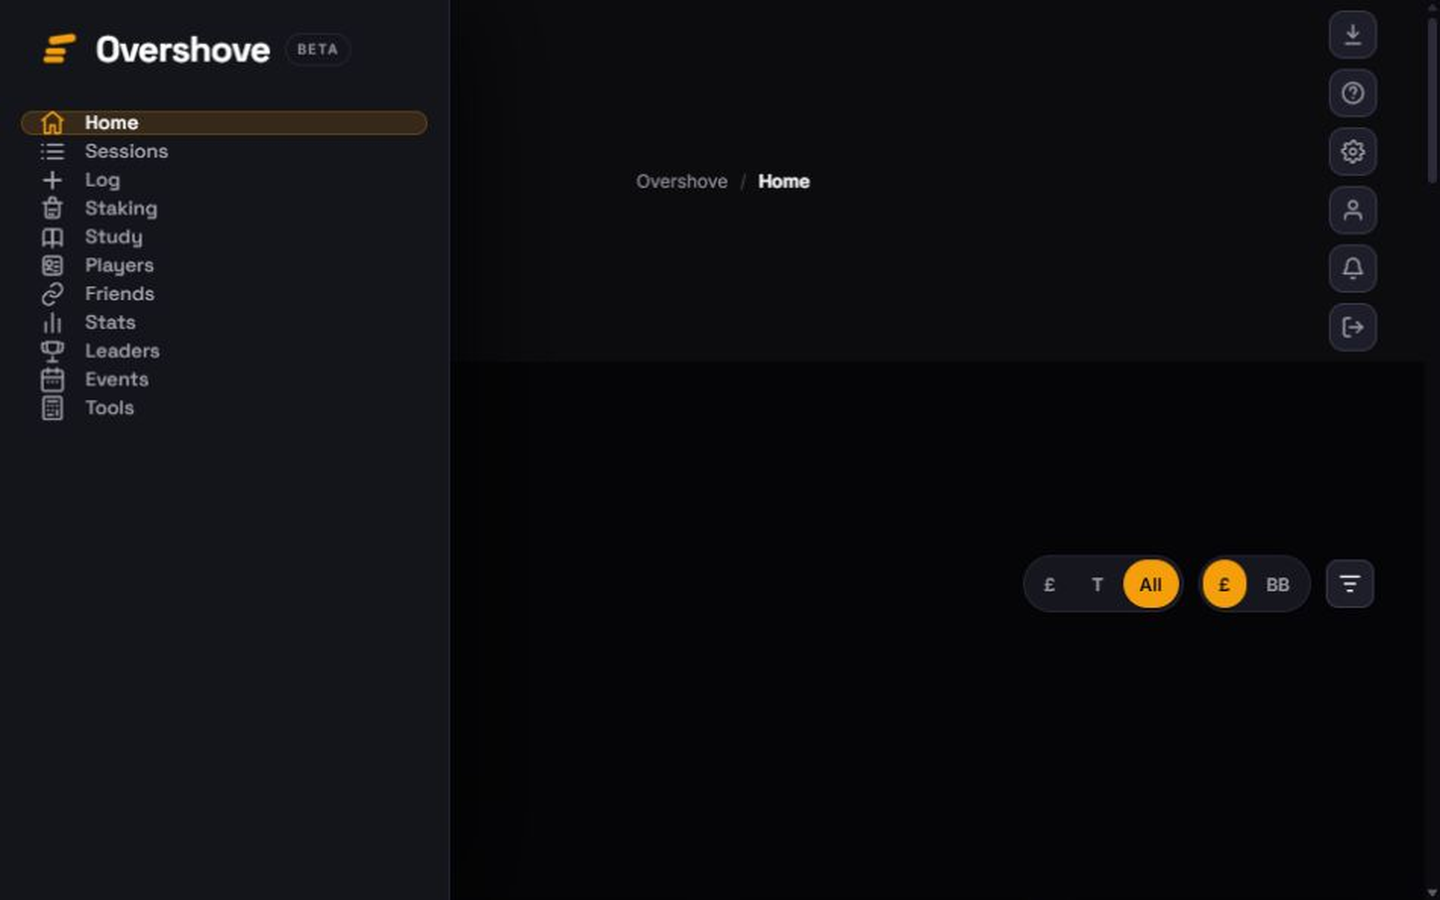Click the Sessions list icon
Image resolution: width=1440 pixels, height=900 pixels.
click(52, 151)
